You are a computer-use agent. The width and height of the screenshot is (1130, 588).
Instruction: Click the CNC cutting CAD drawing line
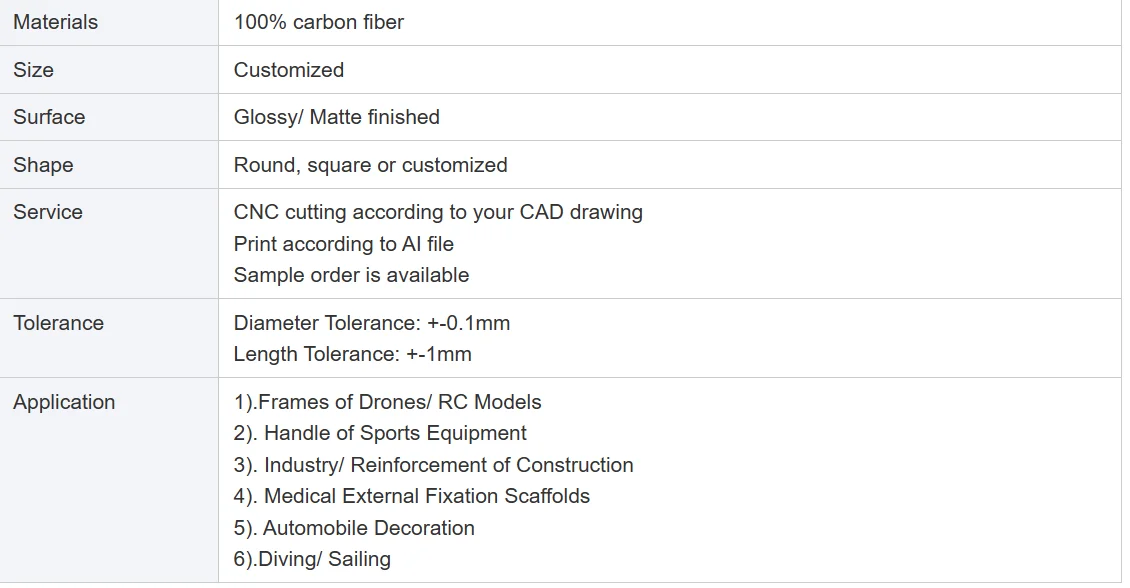438,212
